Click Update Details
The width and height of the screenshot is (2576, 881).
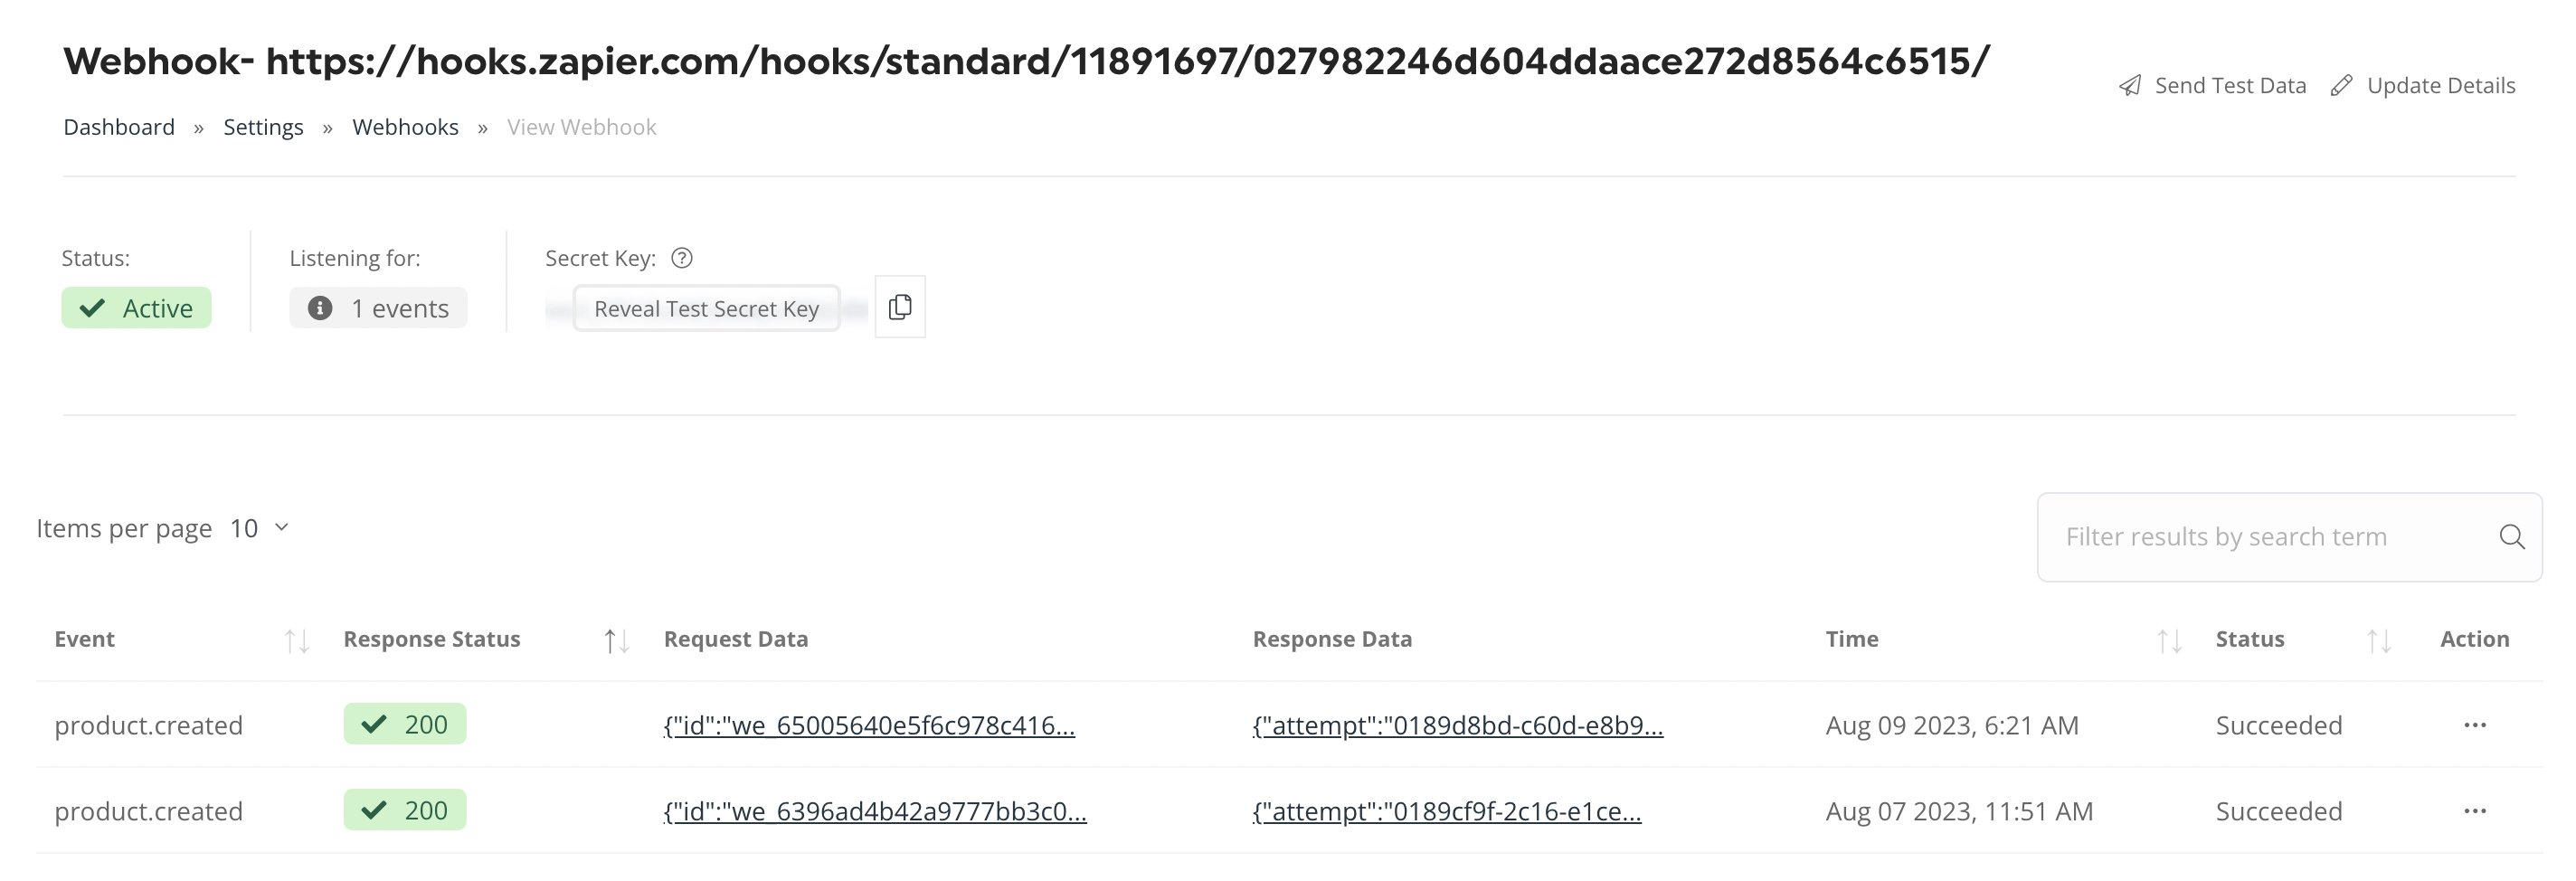pos(2423,85)
